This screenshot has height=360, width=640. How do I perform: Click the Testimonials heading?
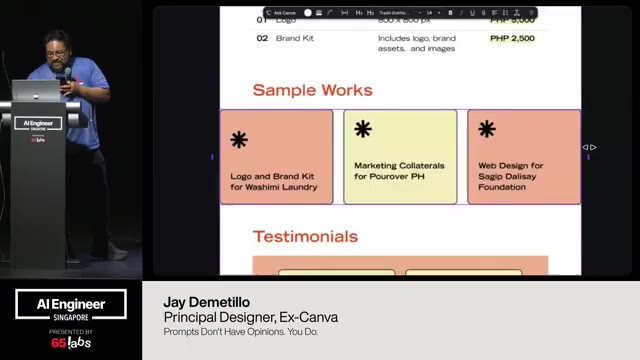click(x=305, y=237)
